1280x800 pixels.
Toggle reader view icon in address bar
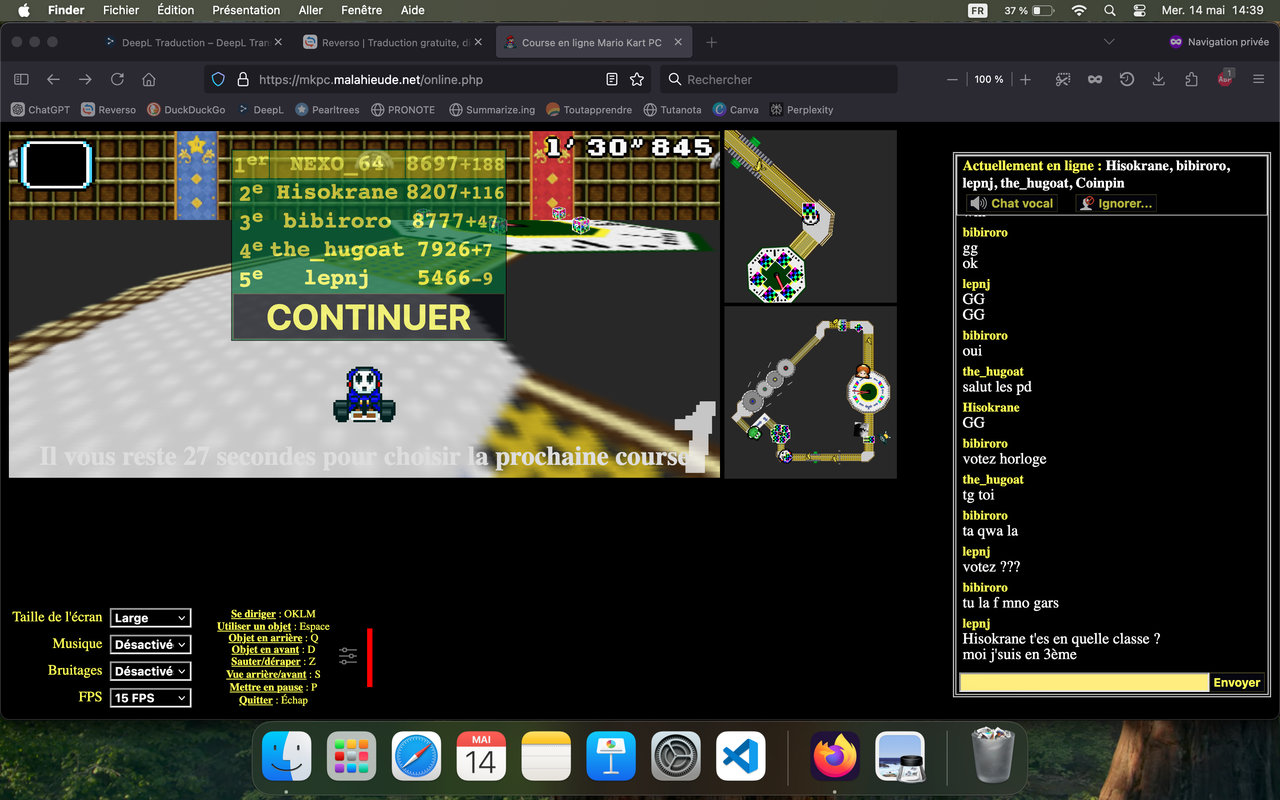(x=612, y=79)
